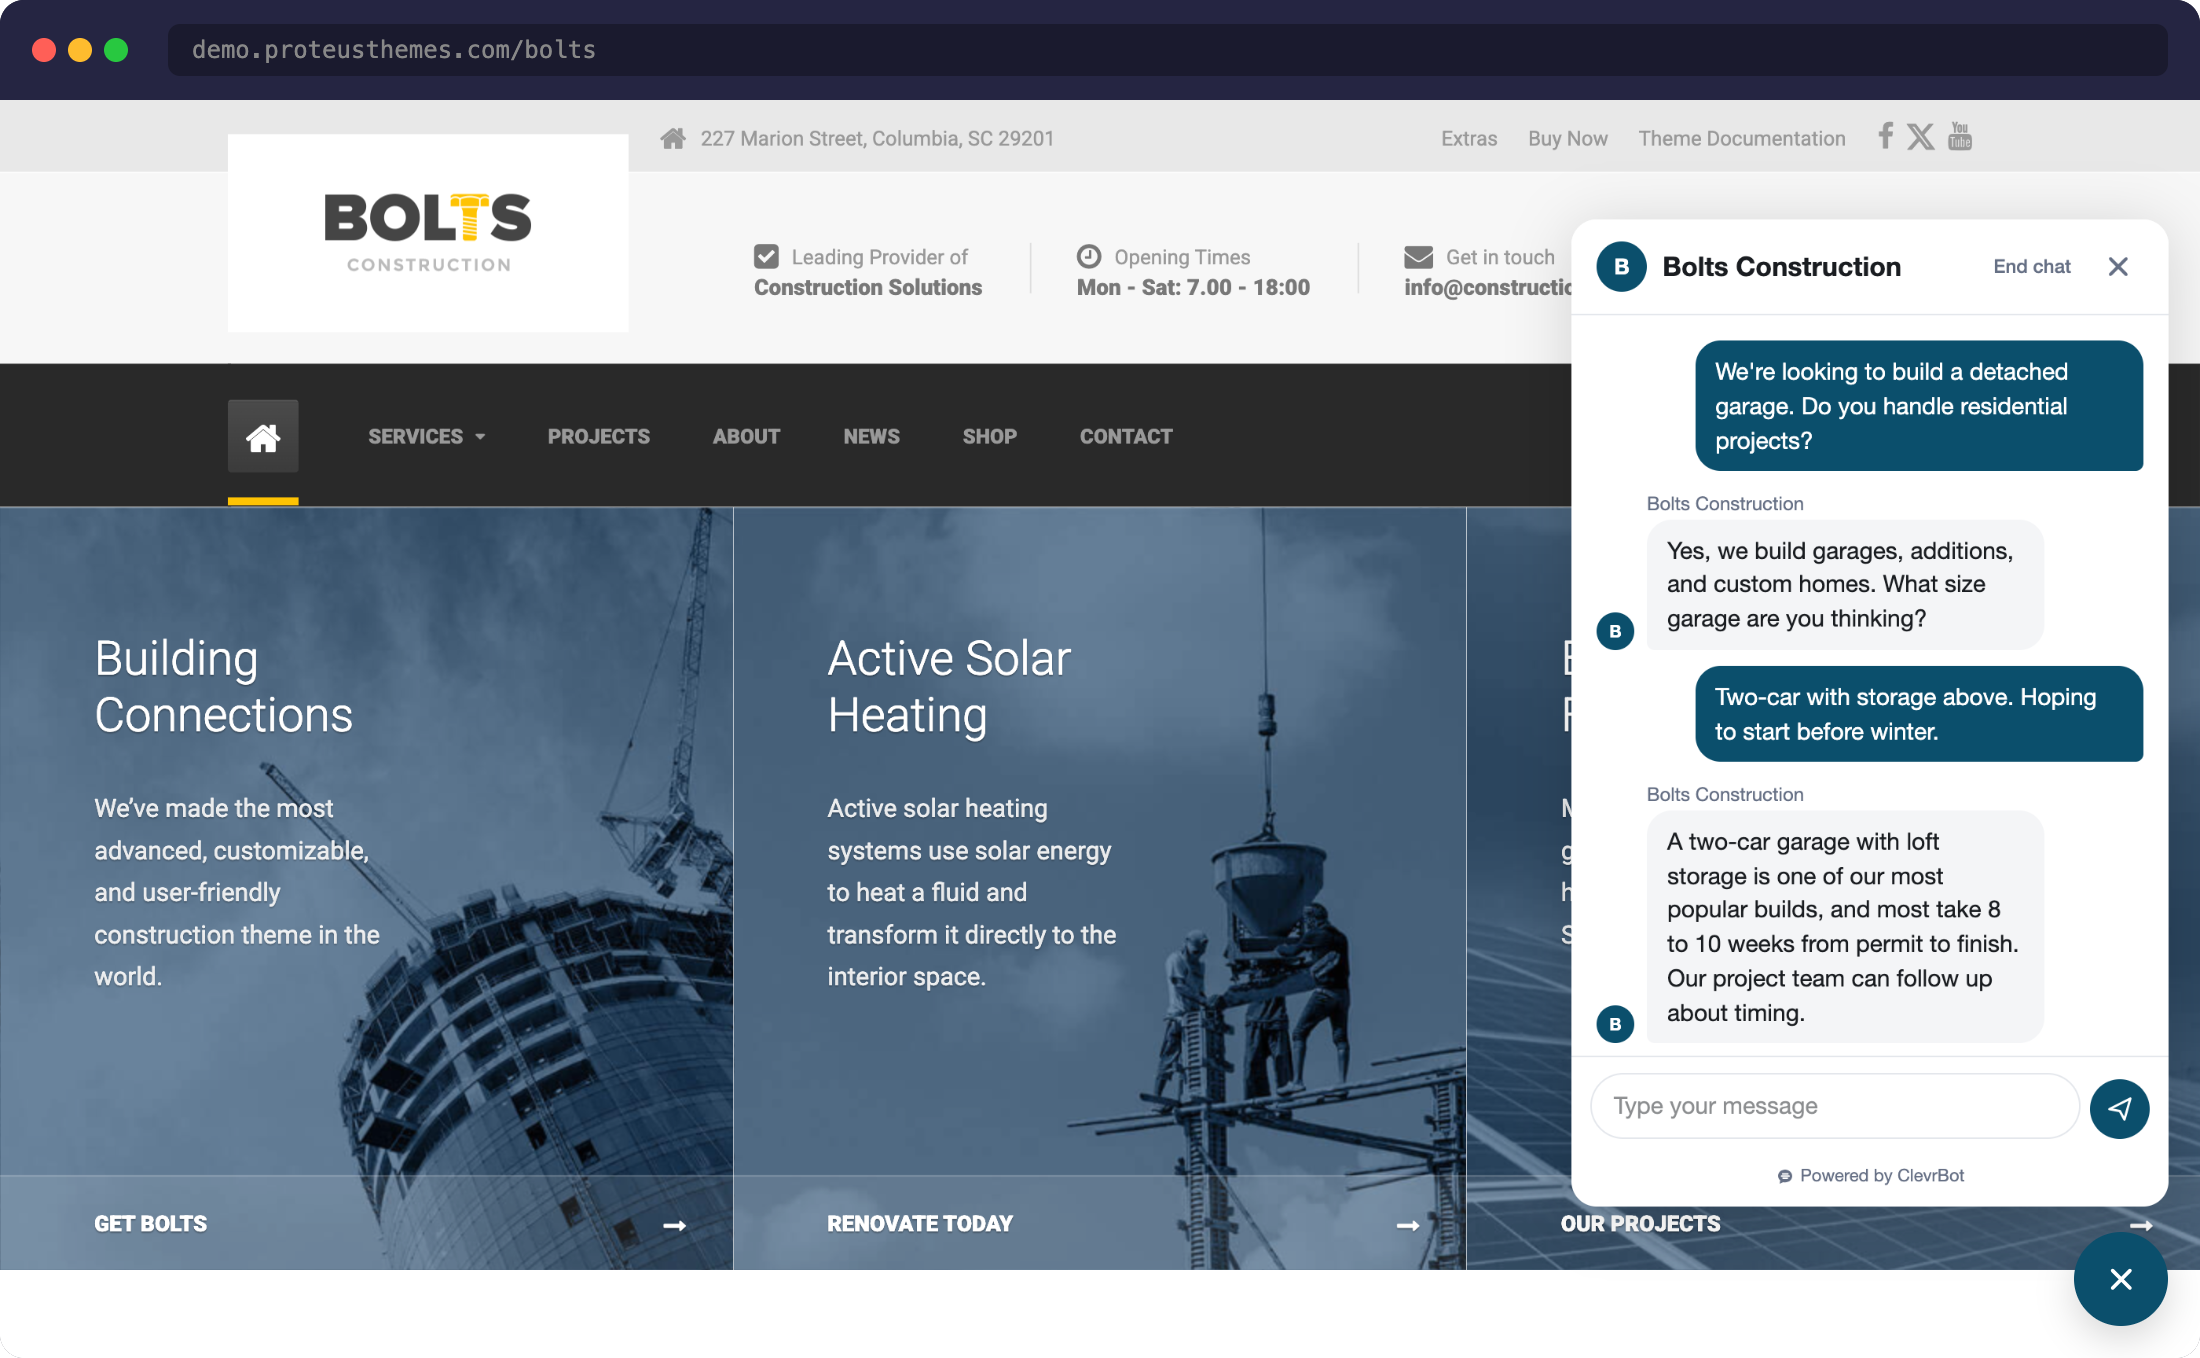
Task: Click the home icon in navigation bar
Action: (263, 437)
